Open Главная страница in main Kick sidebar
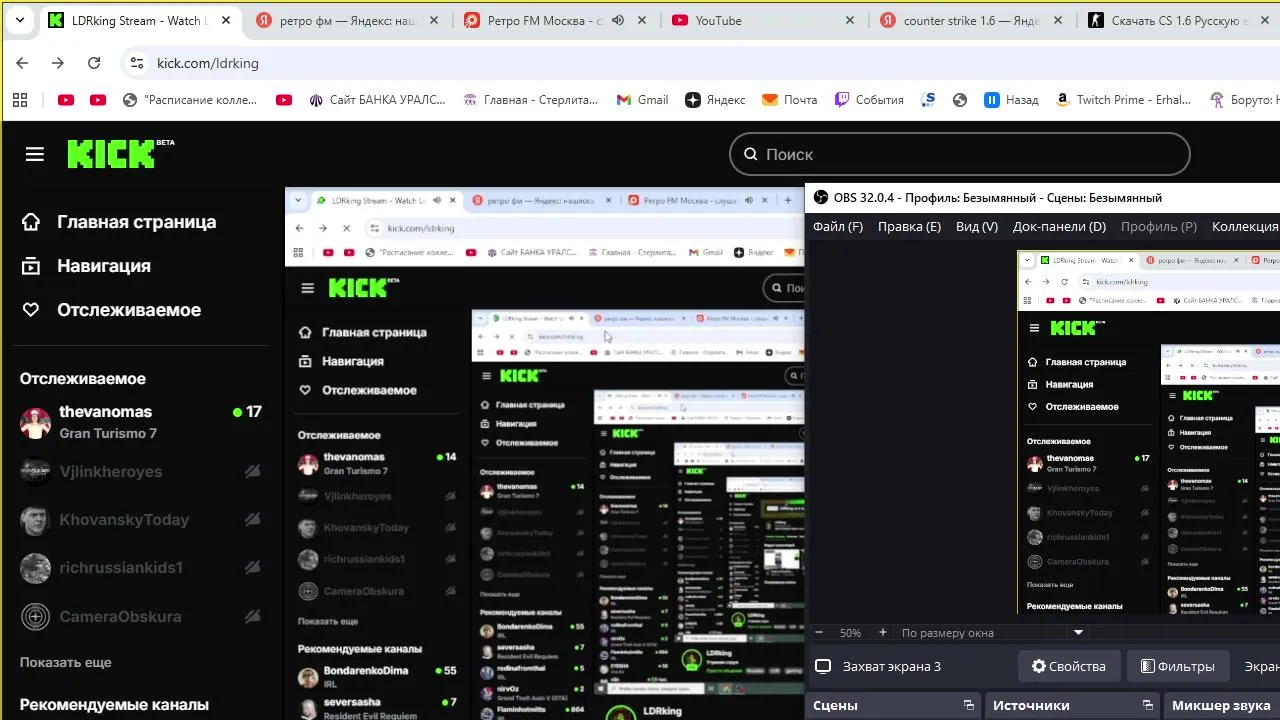Viewport: 1280px width, 720px height. [119, 222]
